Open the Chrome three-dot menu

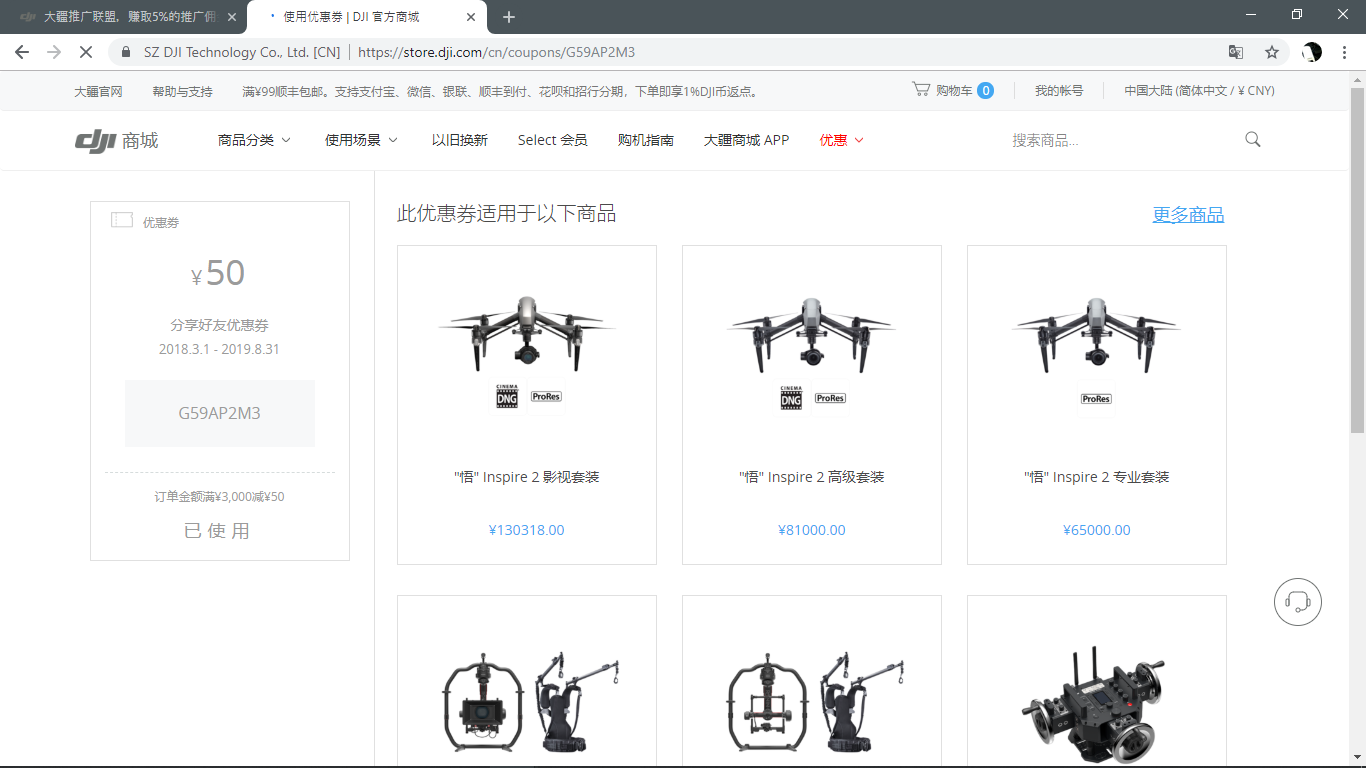point(1344,52)
